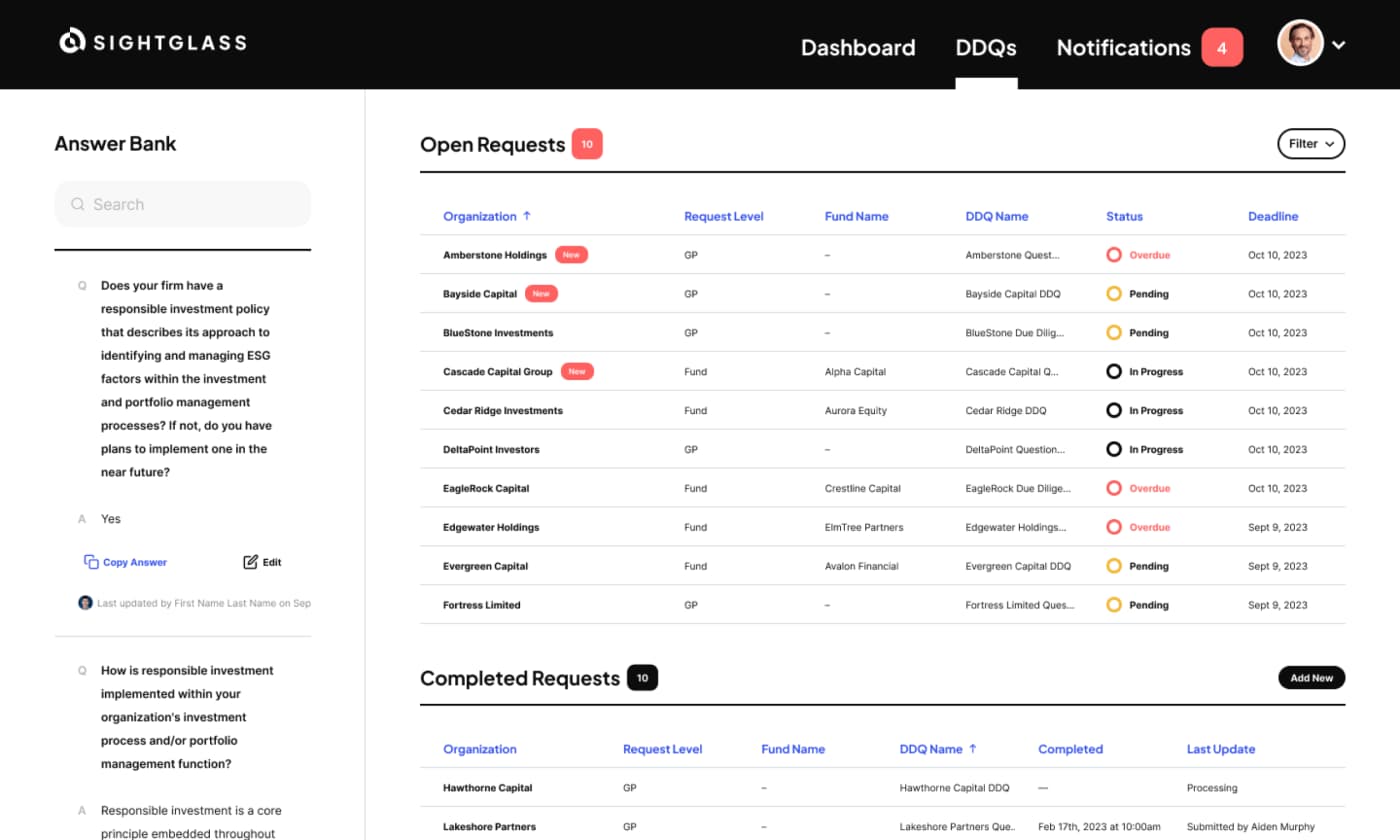1400x840 pixels.
Task: Click the copy icon next to Copy Answer
Action: click(x=89, y=562)
